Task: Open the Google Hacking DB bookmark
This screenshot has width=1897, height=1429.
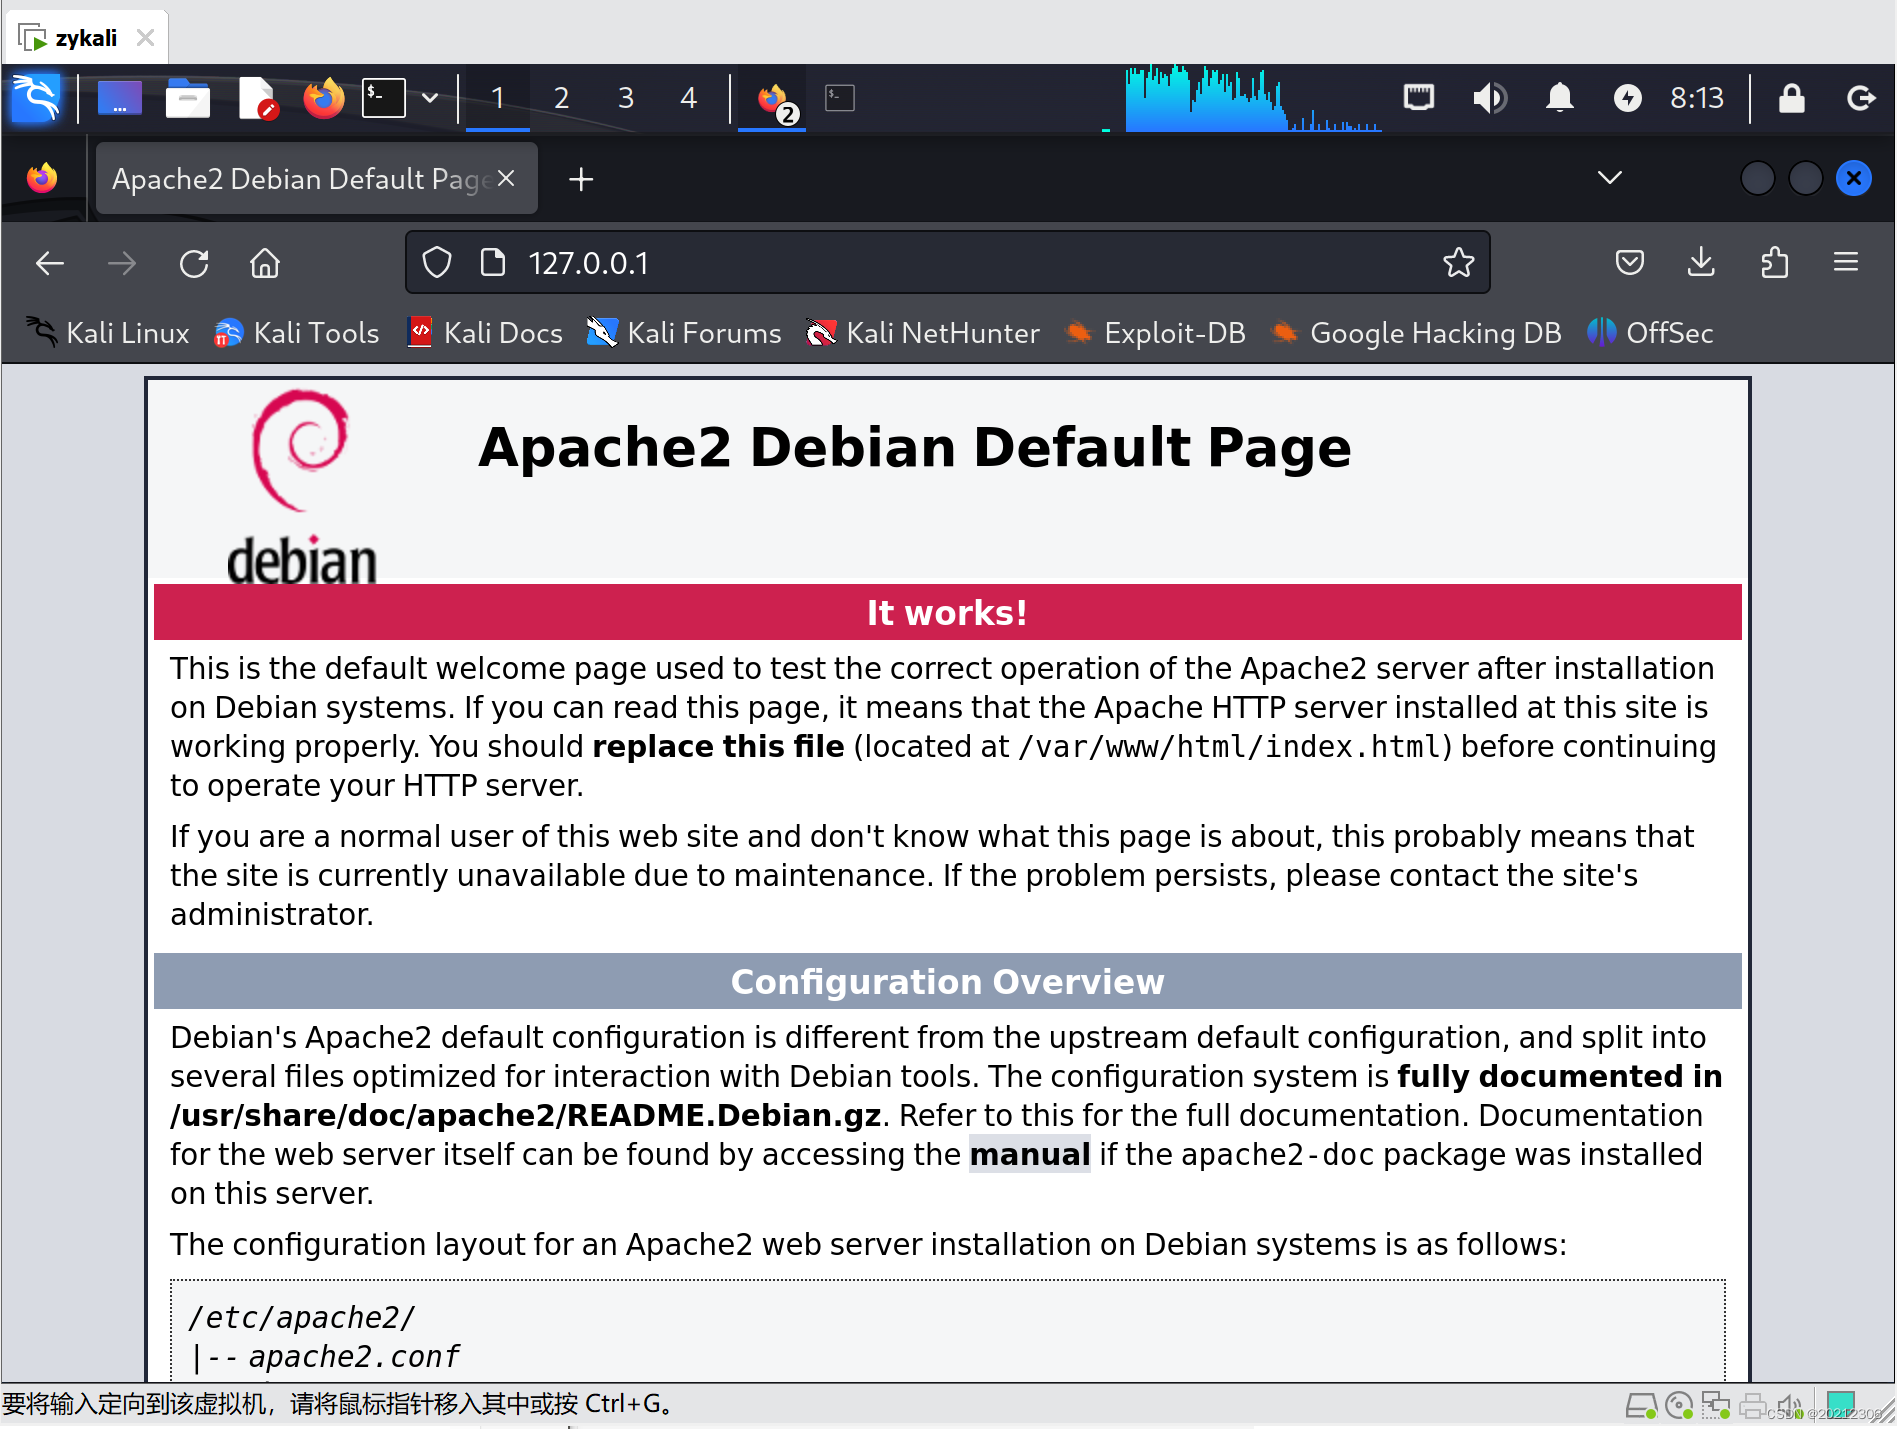Action: tap(1415, 333)
